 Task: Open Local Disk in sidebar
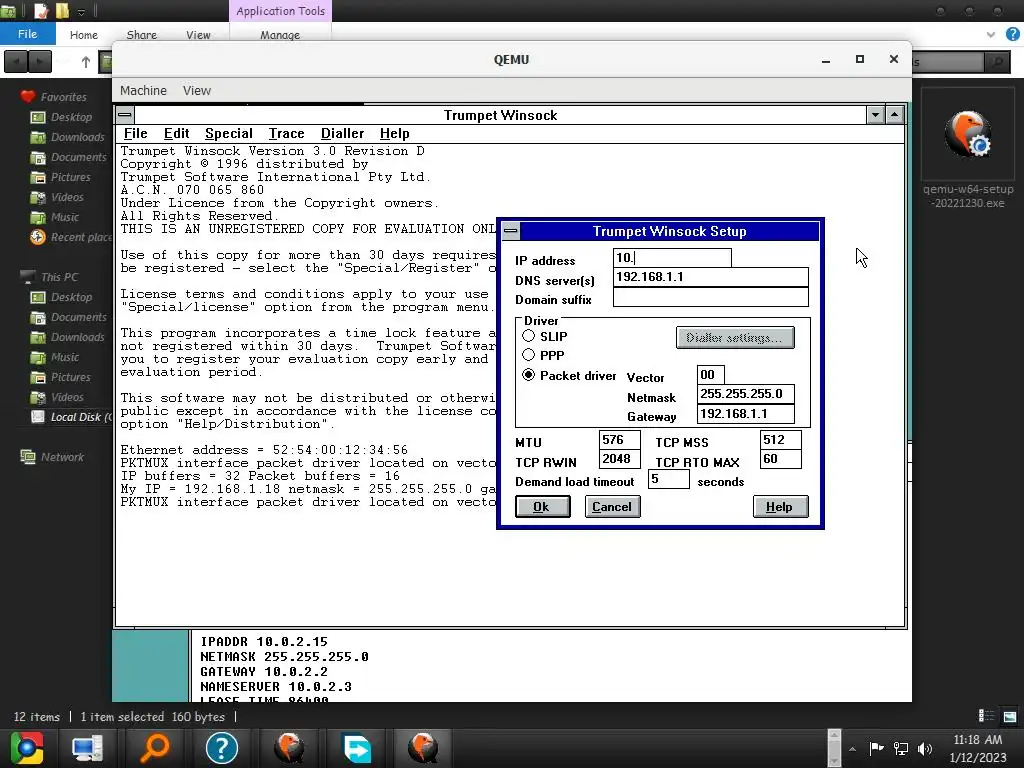click(71, 417)
